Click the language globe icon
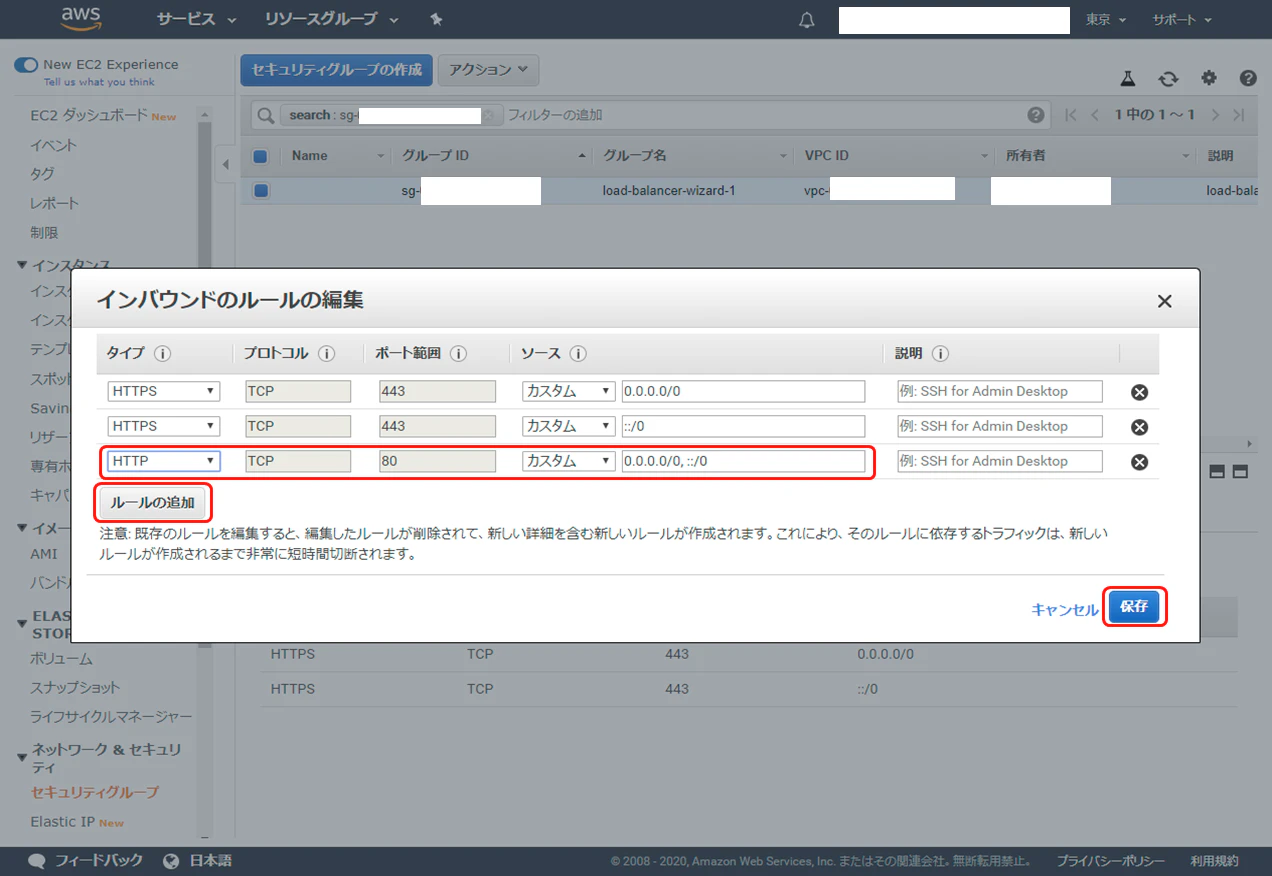This screenshot has height=876, width=1272. 171,861
